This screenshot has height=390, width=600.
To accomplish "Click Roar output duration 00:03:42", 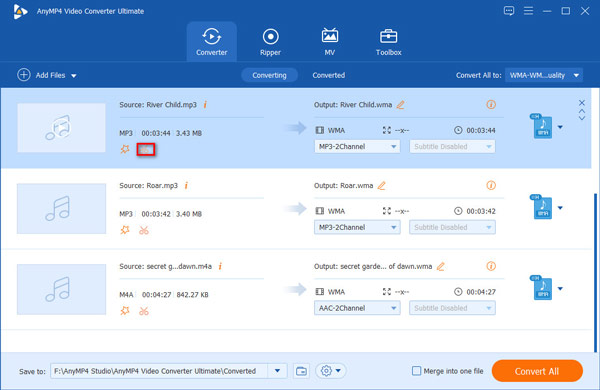I will (481, 211).
